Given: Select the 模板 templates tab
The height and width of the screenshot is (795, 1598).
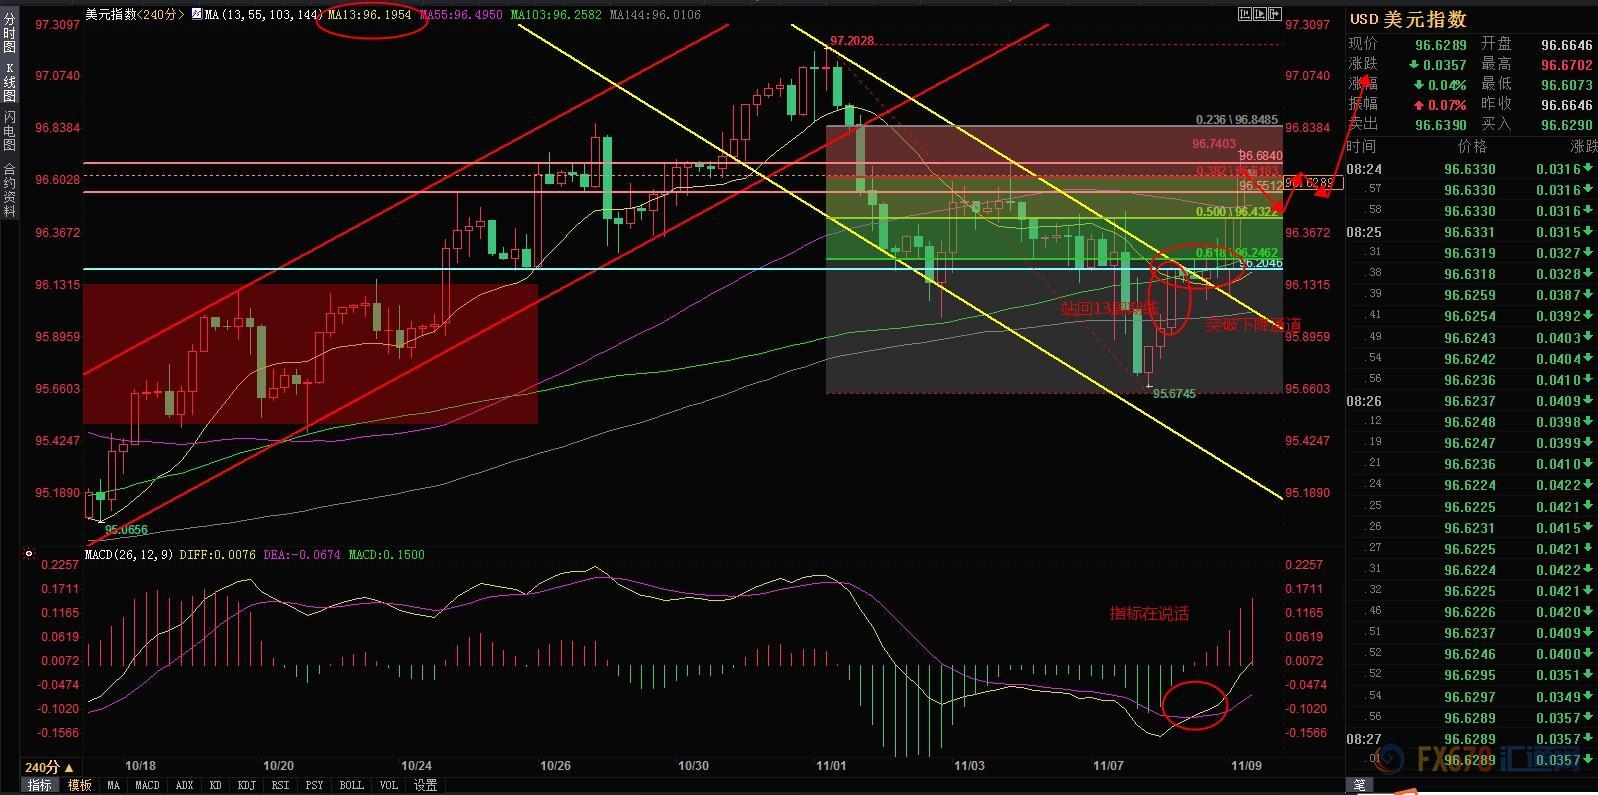Looking at the screenshot, I should pyautogui.click(x=80, y=785).
